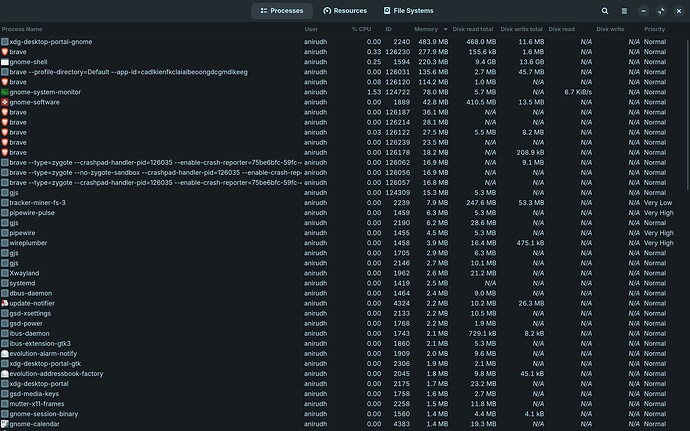Click Brave icon for process 126214
This screenshot has width=690, height=431.
[x=5, y=122]
